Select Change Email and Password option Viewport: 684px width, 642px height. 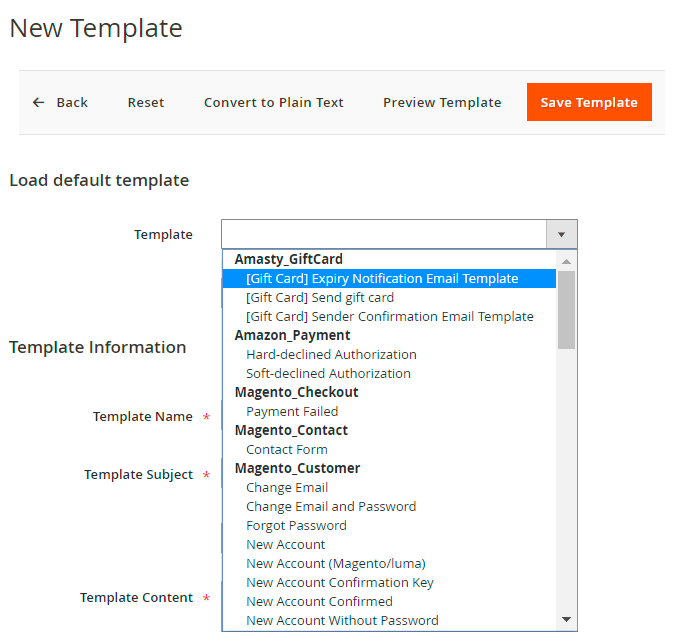(x=331, y=506)
